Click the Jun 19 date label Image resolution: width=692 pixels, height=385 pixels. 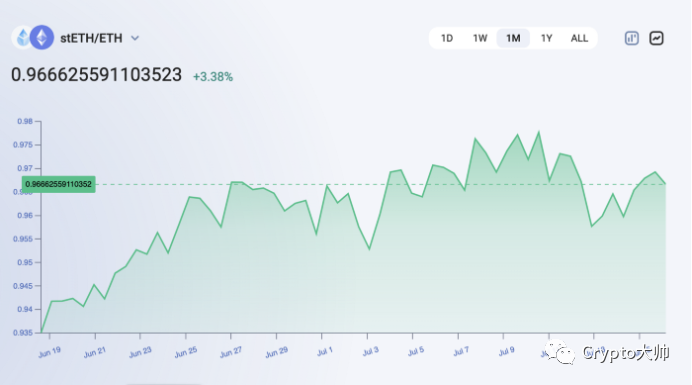coord(49,352)
